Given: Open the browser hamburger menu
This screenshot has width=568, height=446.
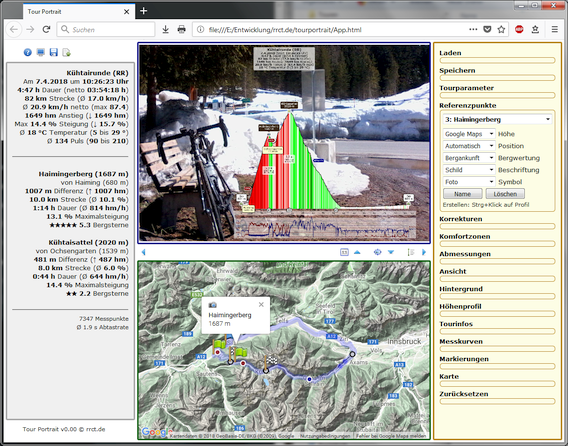Looking at the screenshot, I should (554, 30).
